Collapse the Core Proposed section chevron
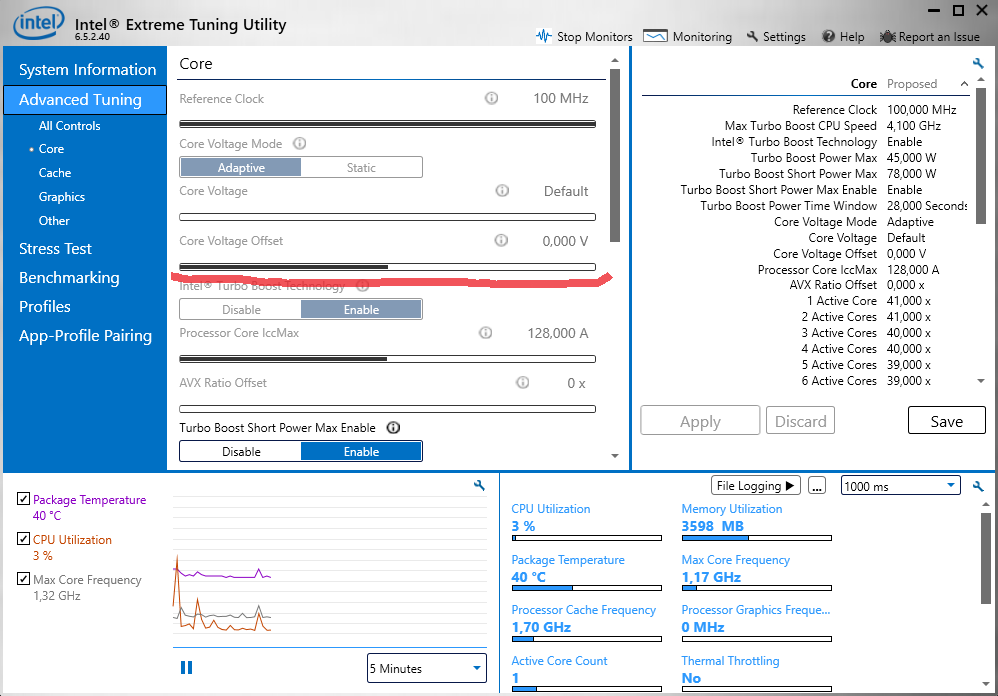The width and height of the screenshot is (998, 696). [964, 84]
